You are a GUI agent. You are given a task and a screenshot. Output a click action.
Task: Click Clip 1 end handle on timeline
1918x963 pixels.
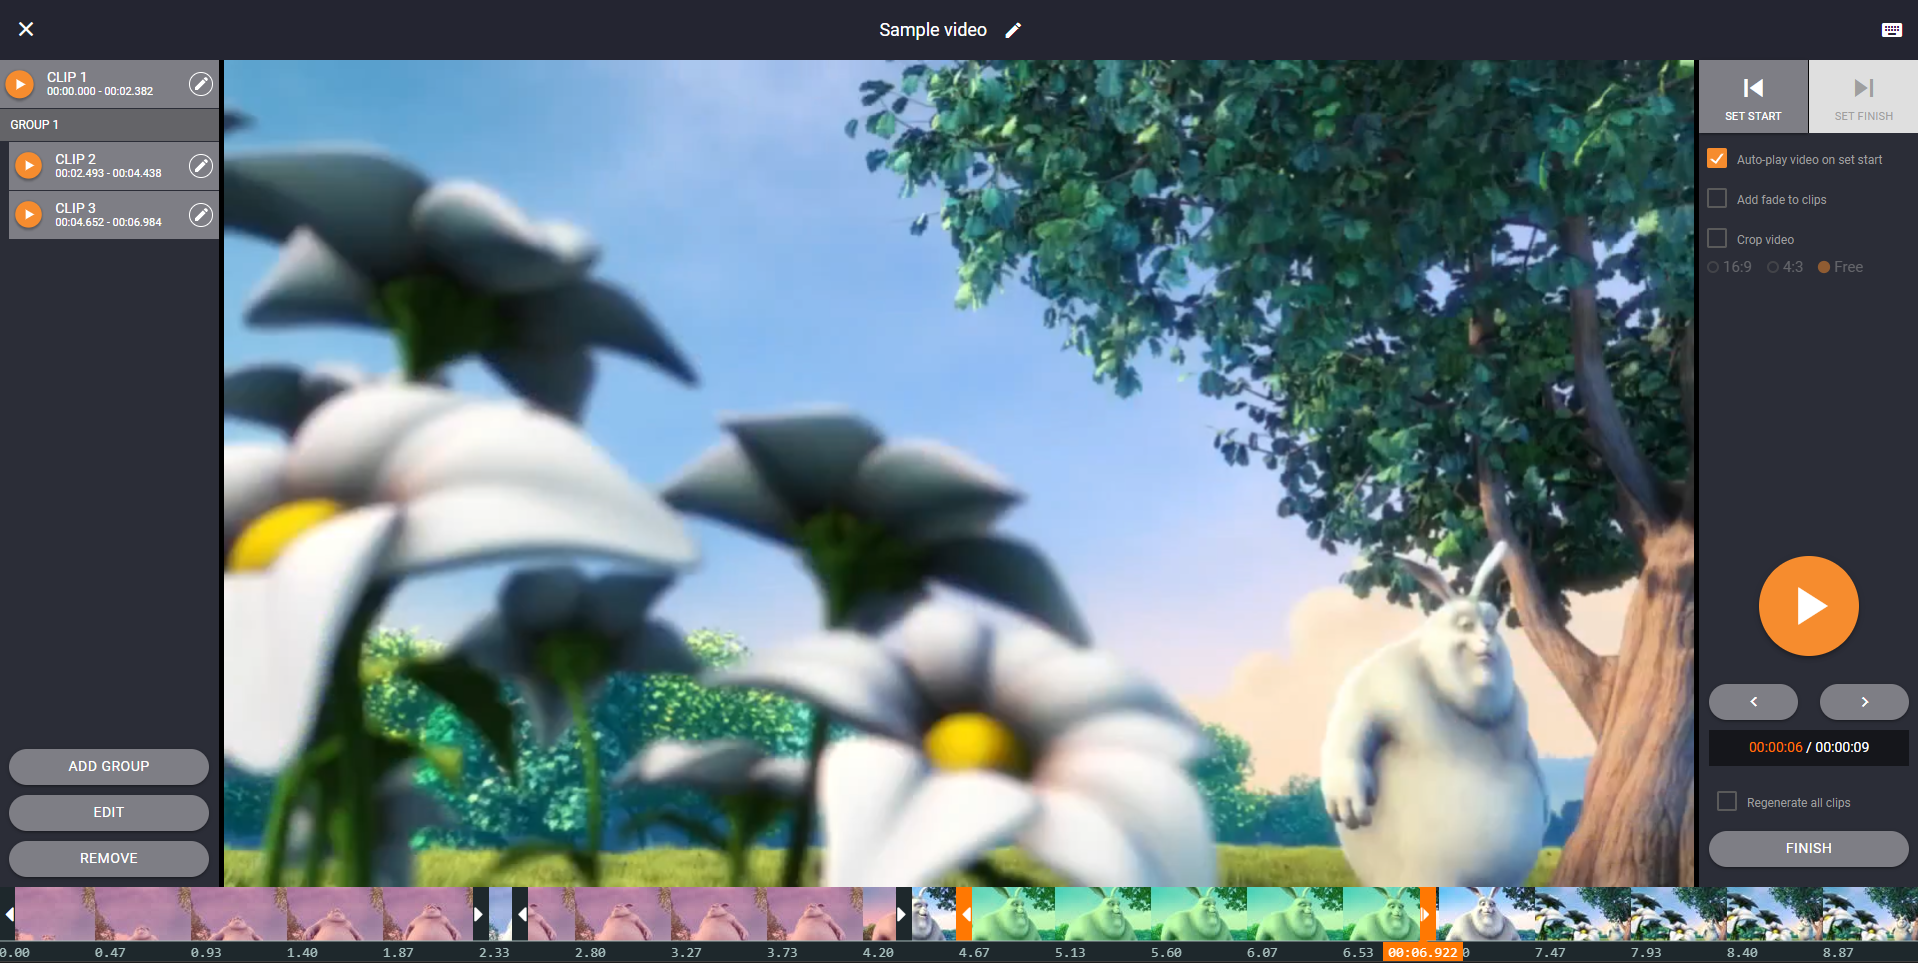(x=480, y=914)
